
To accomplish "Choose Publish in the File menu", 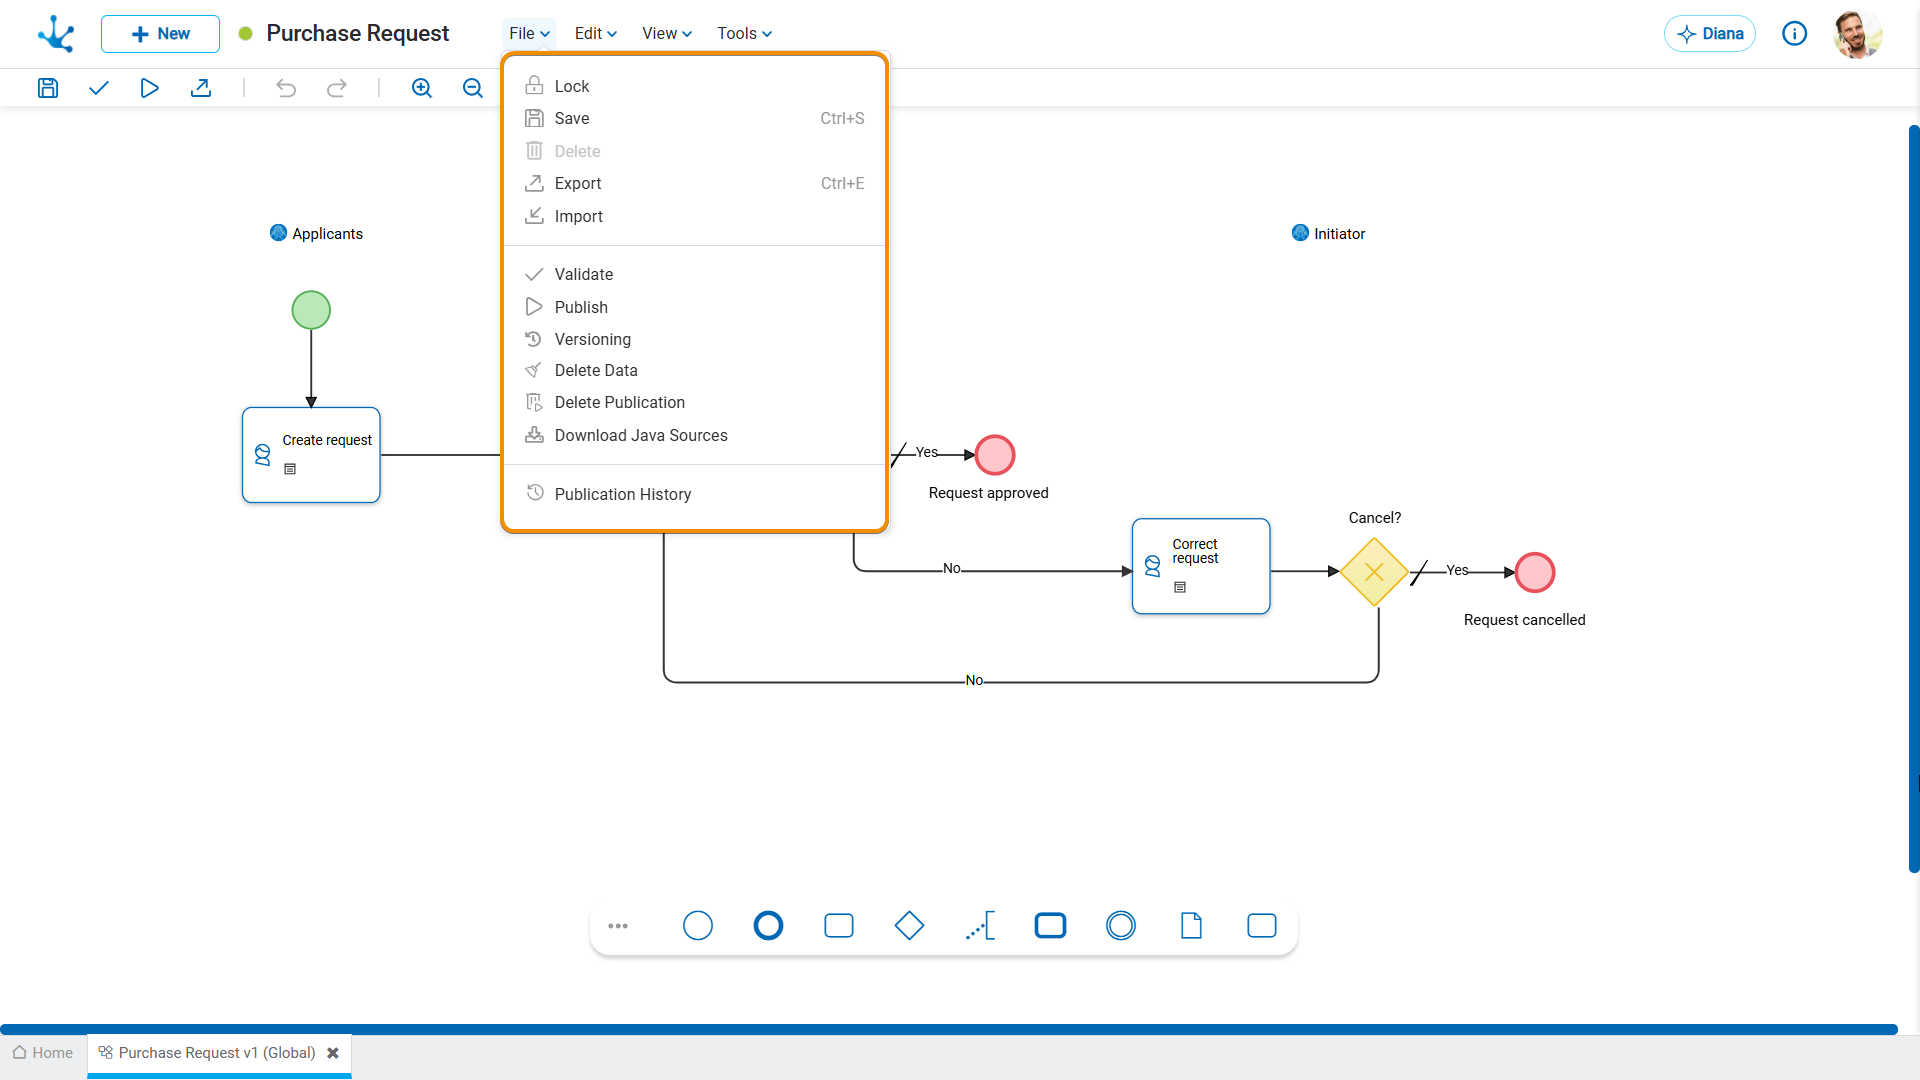I will click(x=695, y=307).
